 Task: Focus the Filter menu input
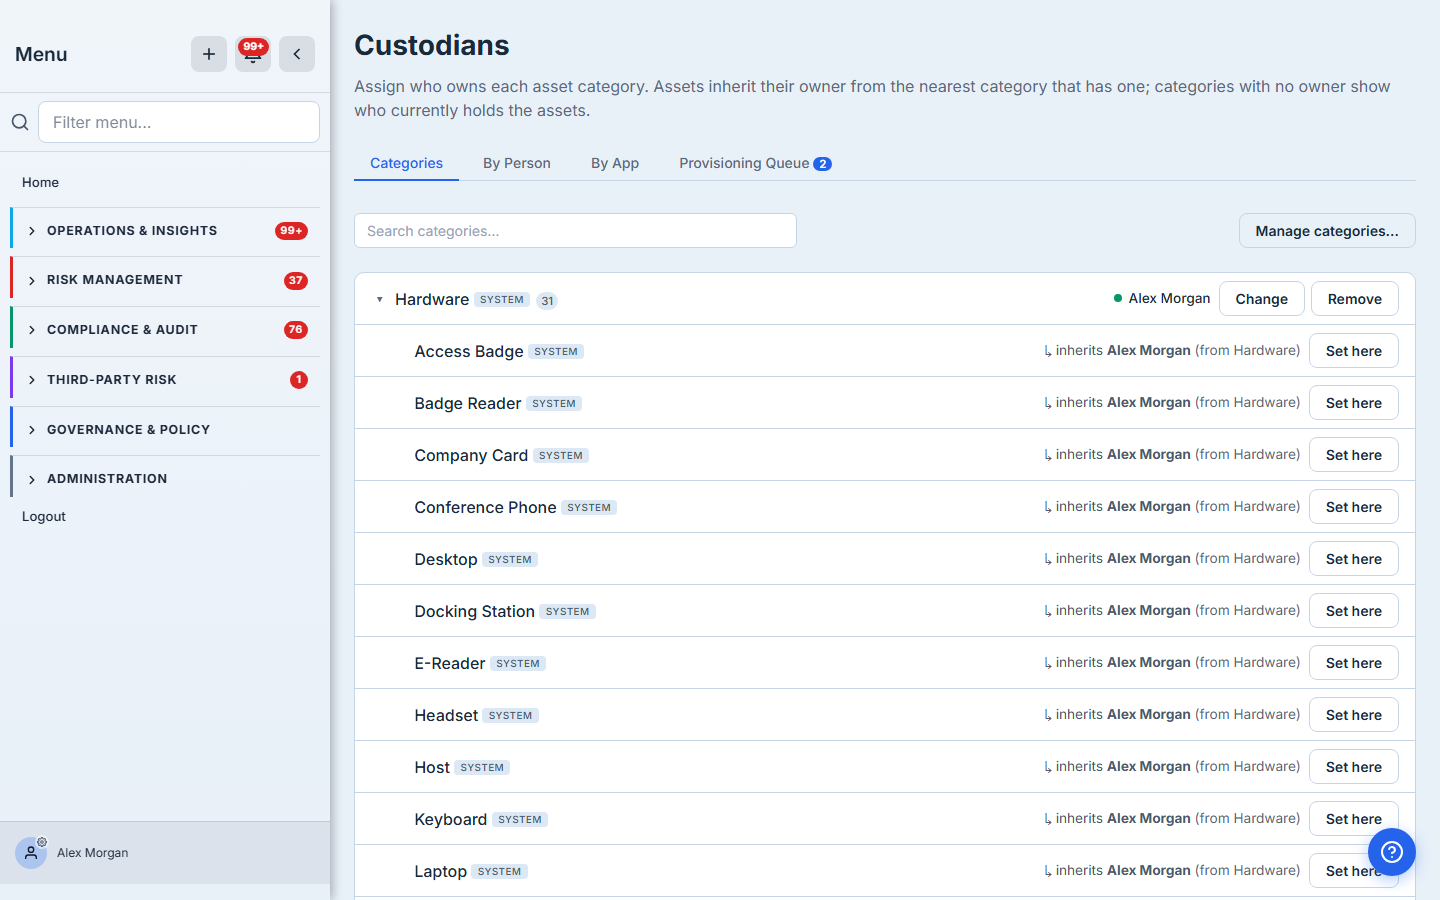[179, 122]
